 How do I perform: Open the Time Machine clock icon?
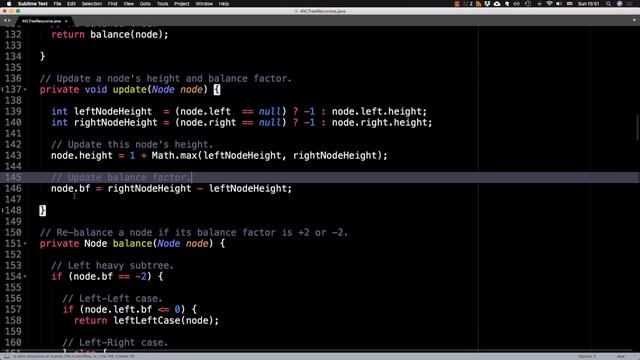528,4
